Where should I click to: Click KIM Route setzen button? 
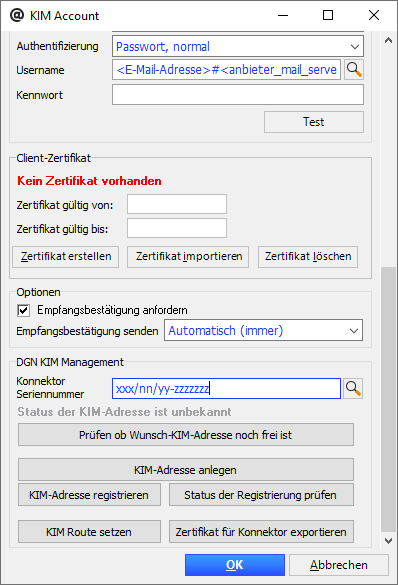(x=90, y=532)
